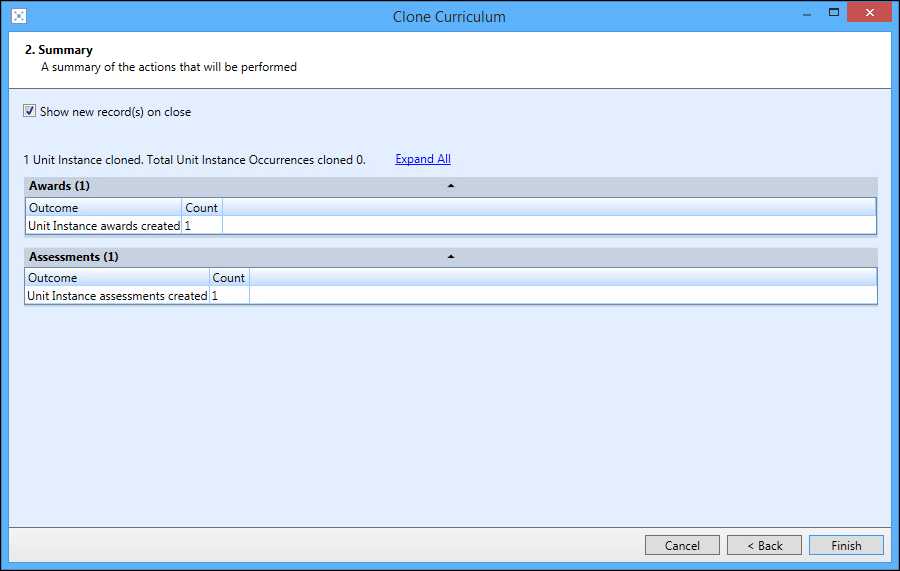Close the Clone Curriculum window

tap(870, 13)
